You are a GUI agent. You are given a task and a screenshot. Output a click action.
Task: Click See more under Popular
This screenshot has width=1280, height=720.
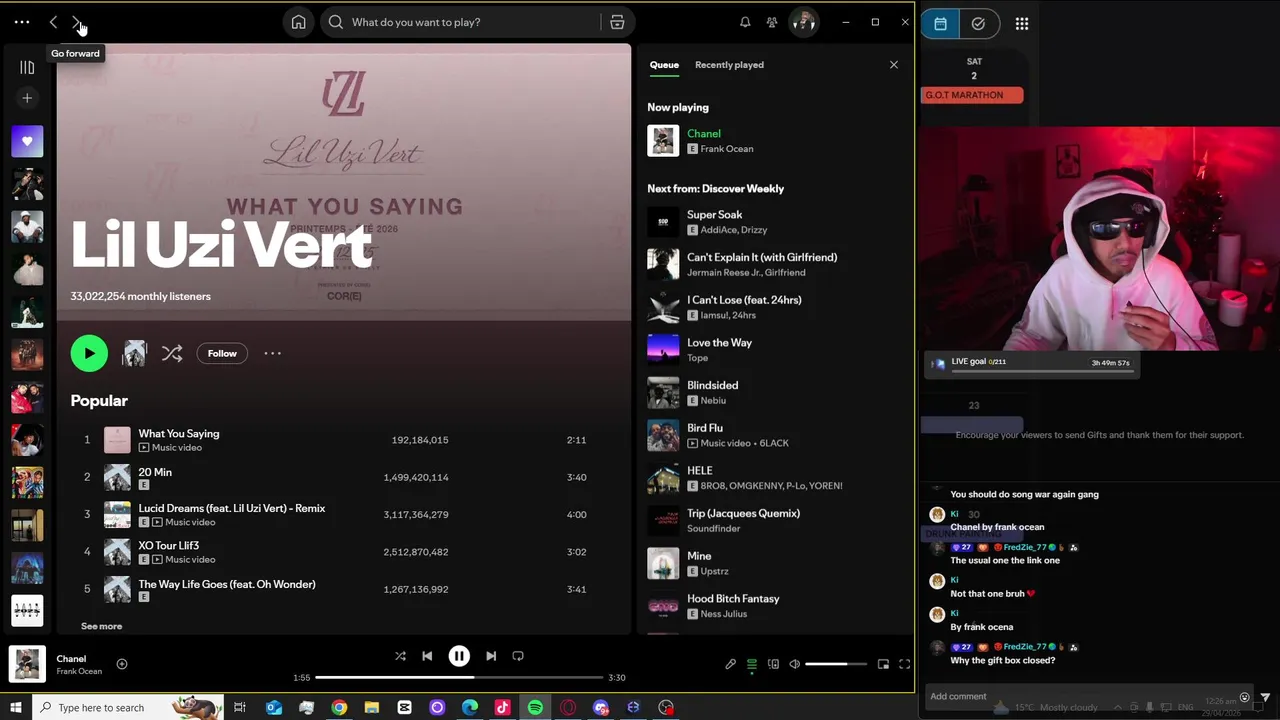101,626
